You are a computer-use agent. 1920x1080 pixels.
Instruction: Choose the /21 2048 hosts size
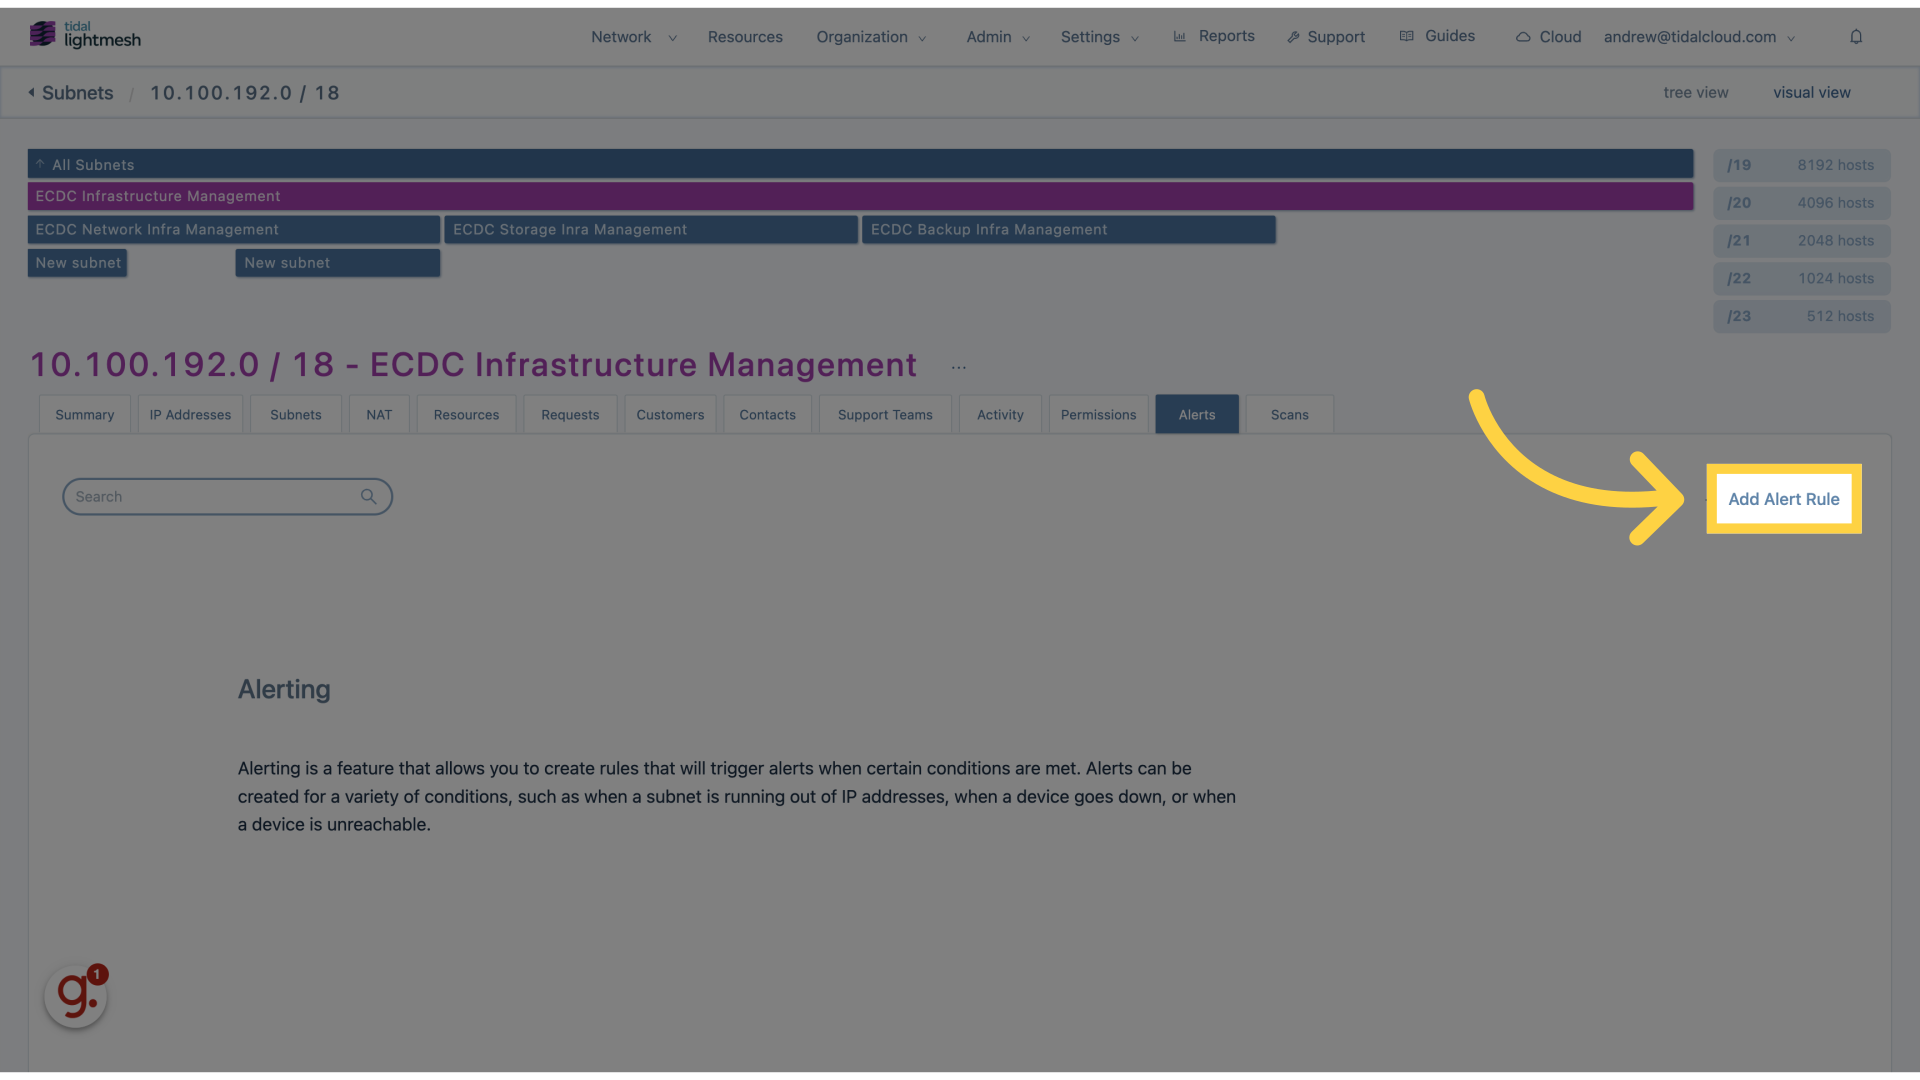point(1801,241)
